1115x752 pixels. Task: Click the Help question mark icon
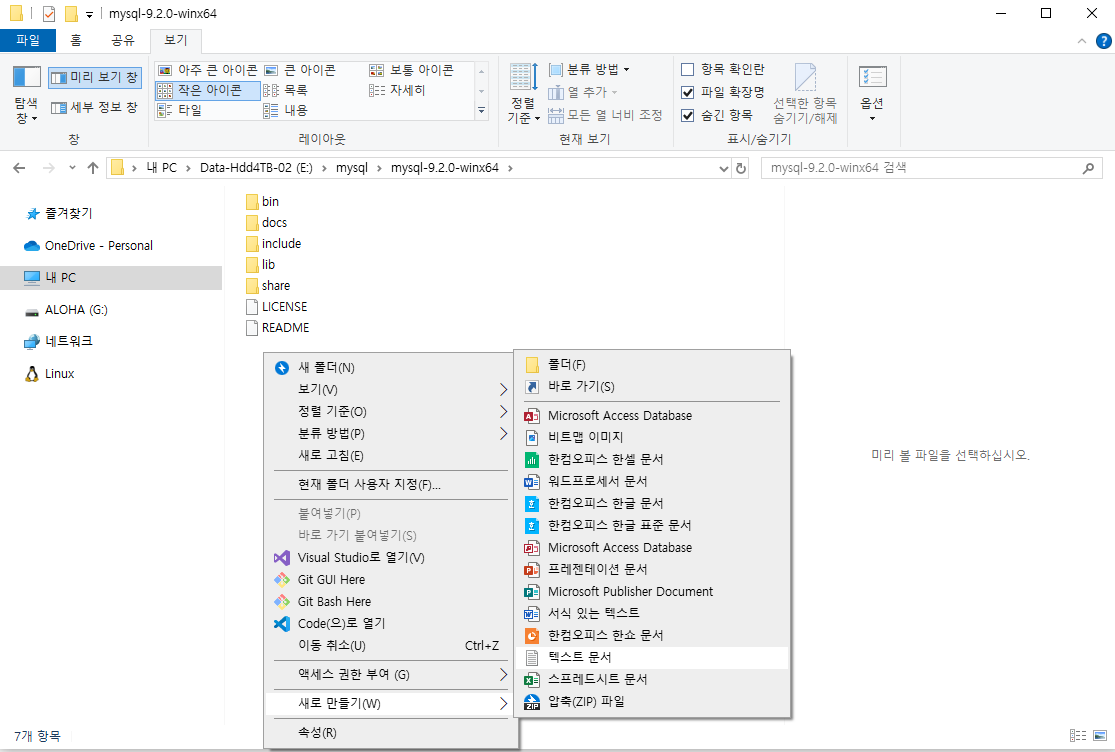(x=1104, y=41)
